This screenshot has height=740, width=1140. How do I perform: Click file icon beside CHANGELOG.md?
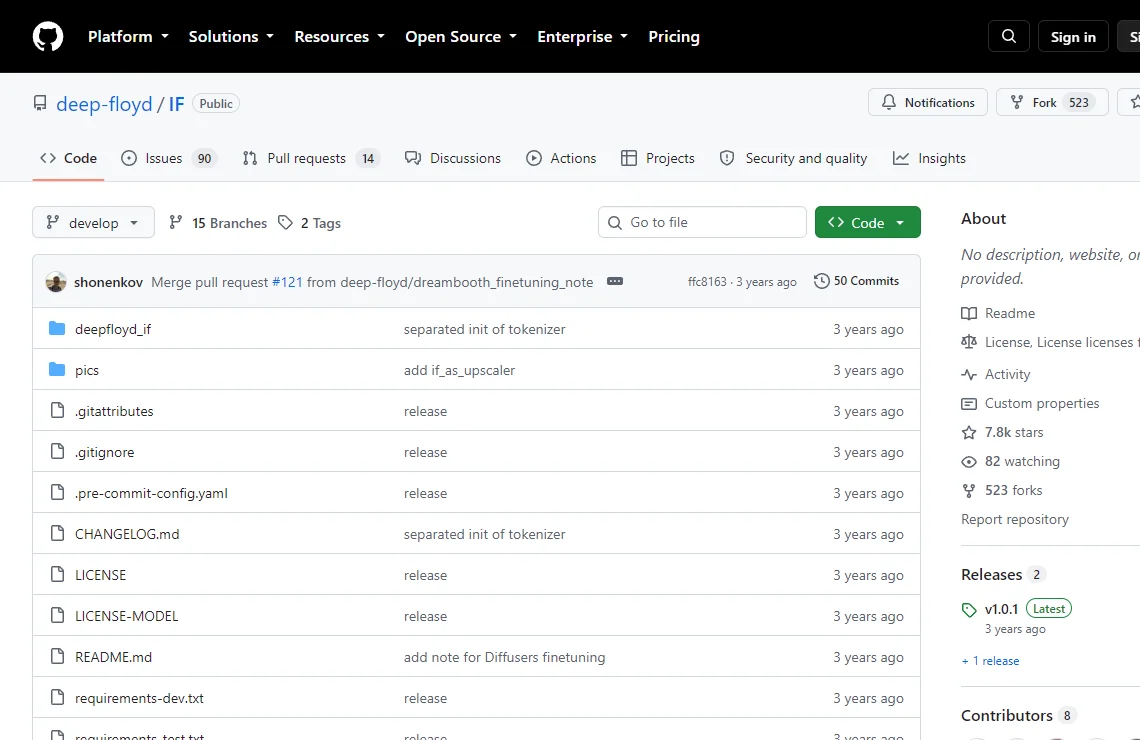[57, 534]
